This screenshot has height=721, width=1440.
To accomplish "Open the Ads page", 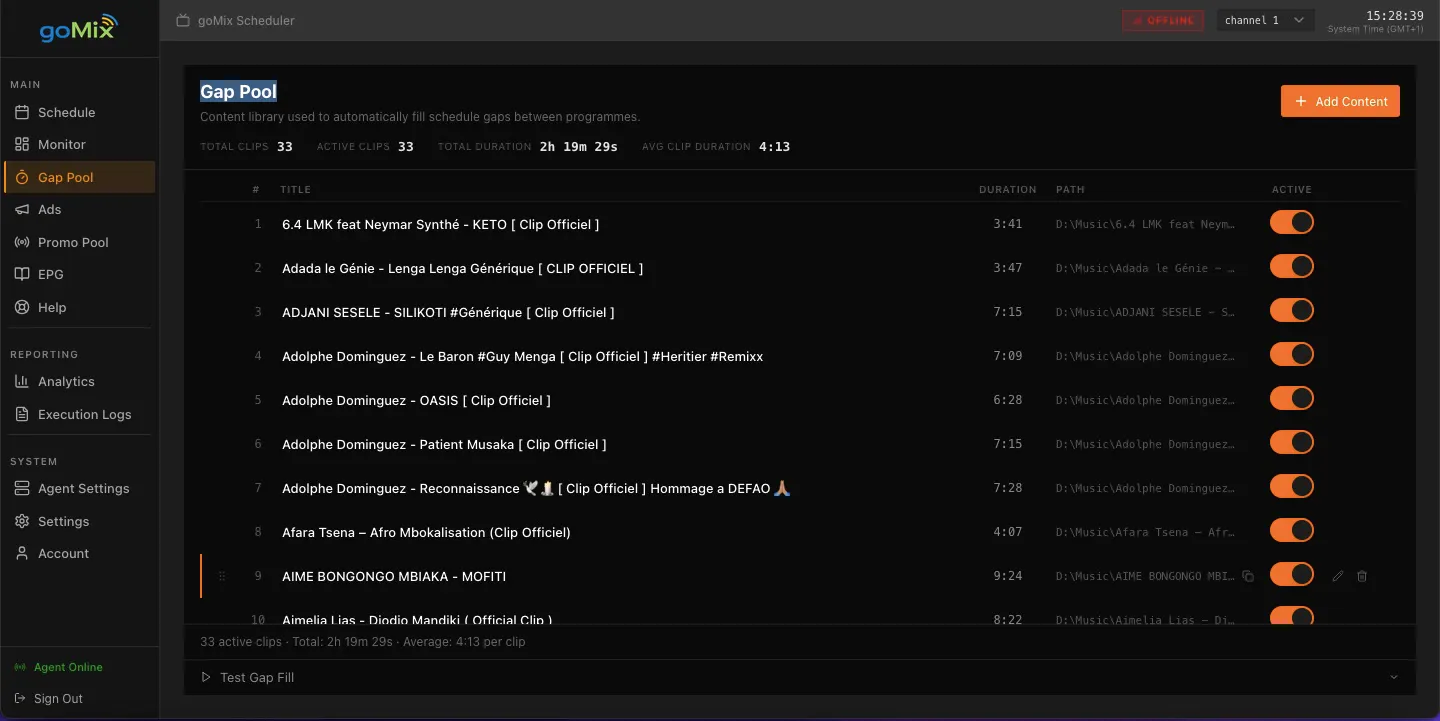I will click(79, 209).
